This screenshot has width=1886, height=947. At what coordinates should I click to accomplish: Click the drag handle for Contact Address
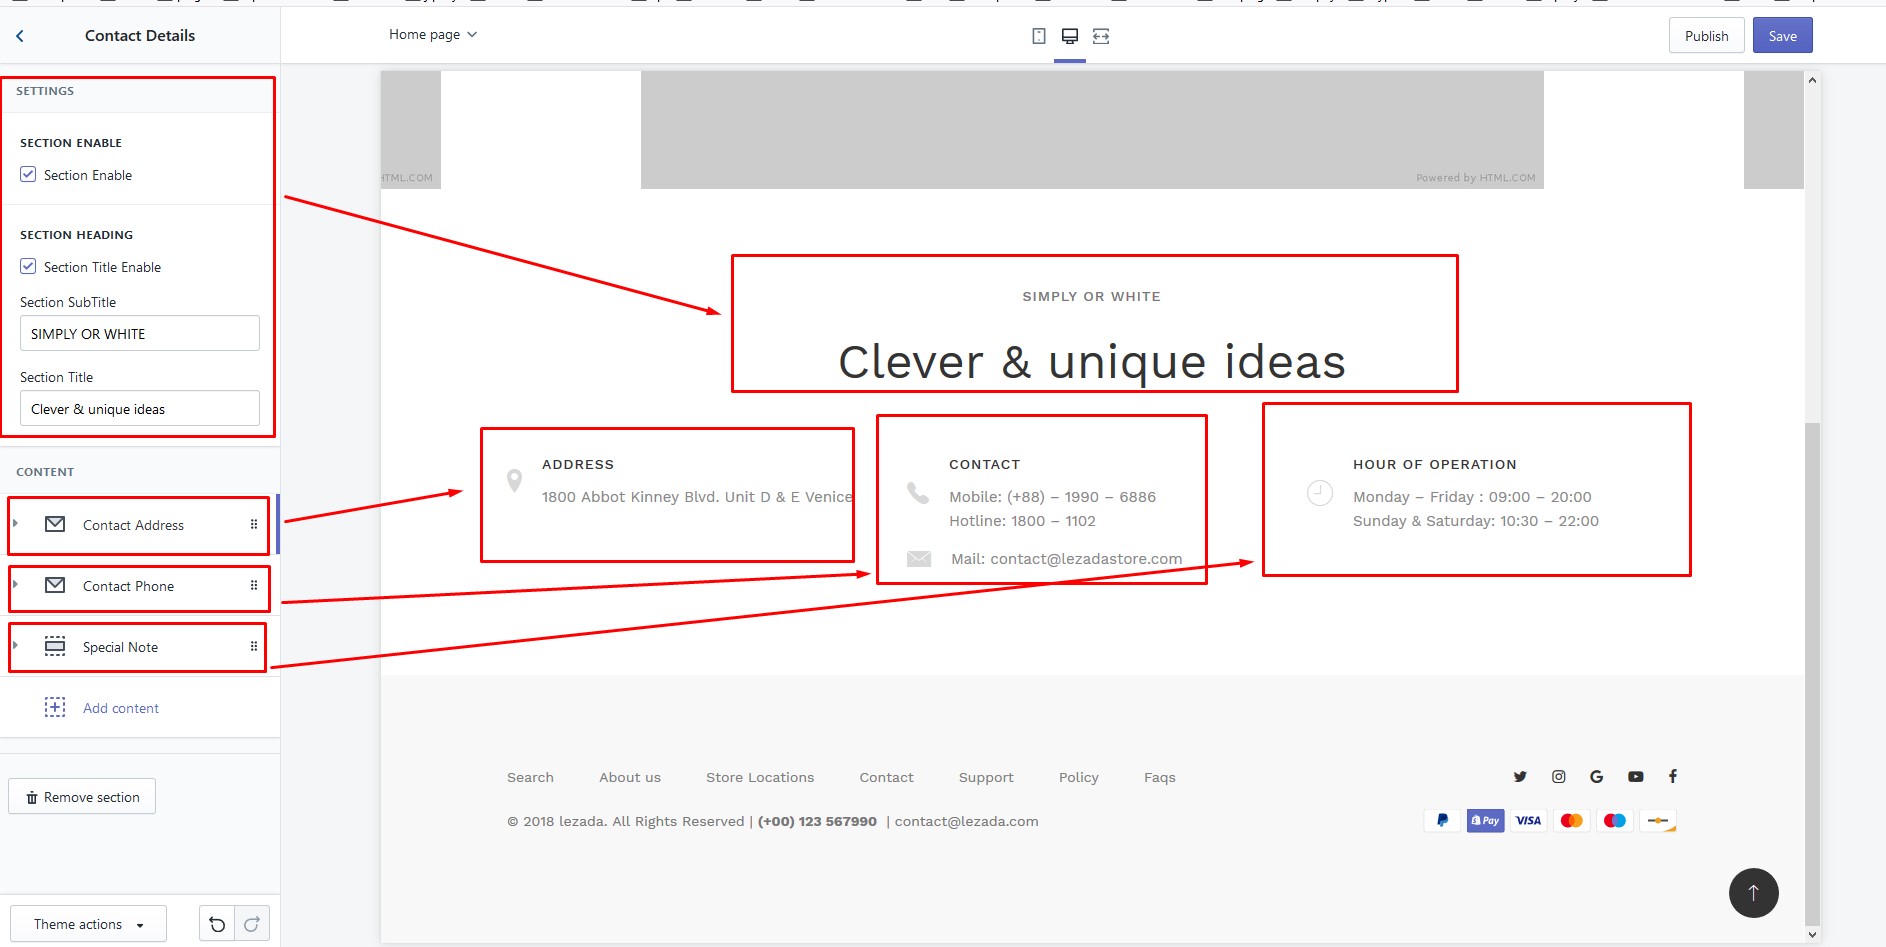(x=254, y=525)
